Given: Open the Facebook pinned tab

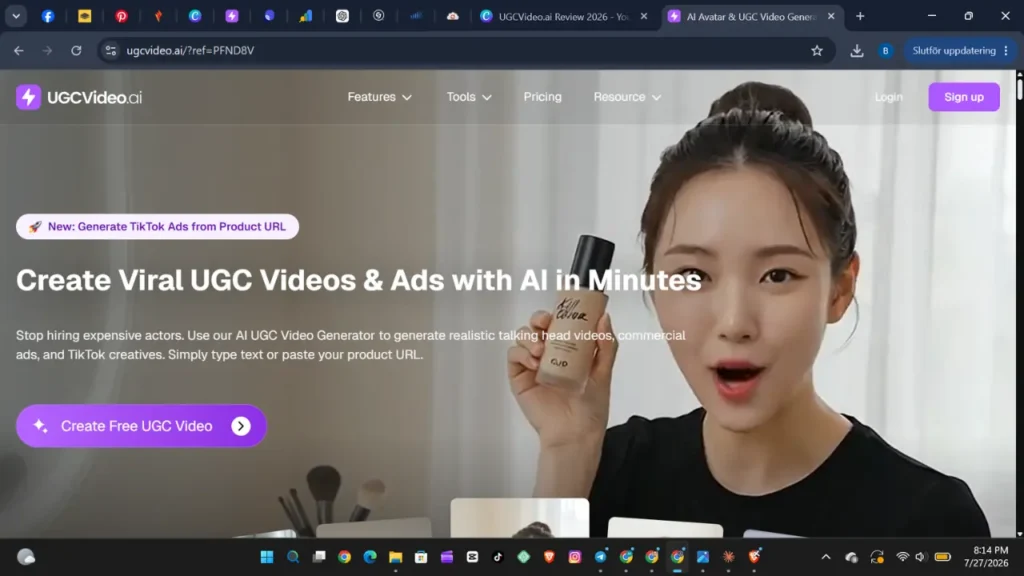Looking at the screenshot, I should pyautogui.click(x=48, y=16).
